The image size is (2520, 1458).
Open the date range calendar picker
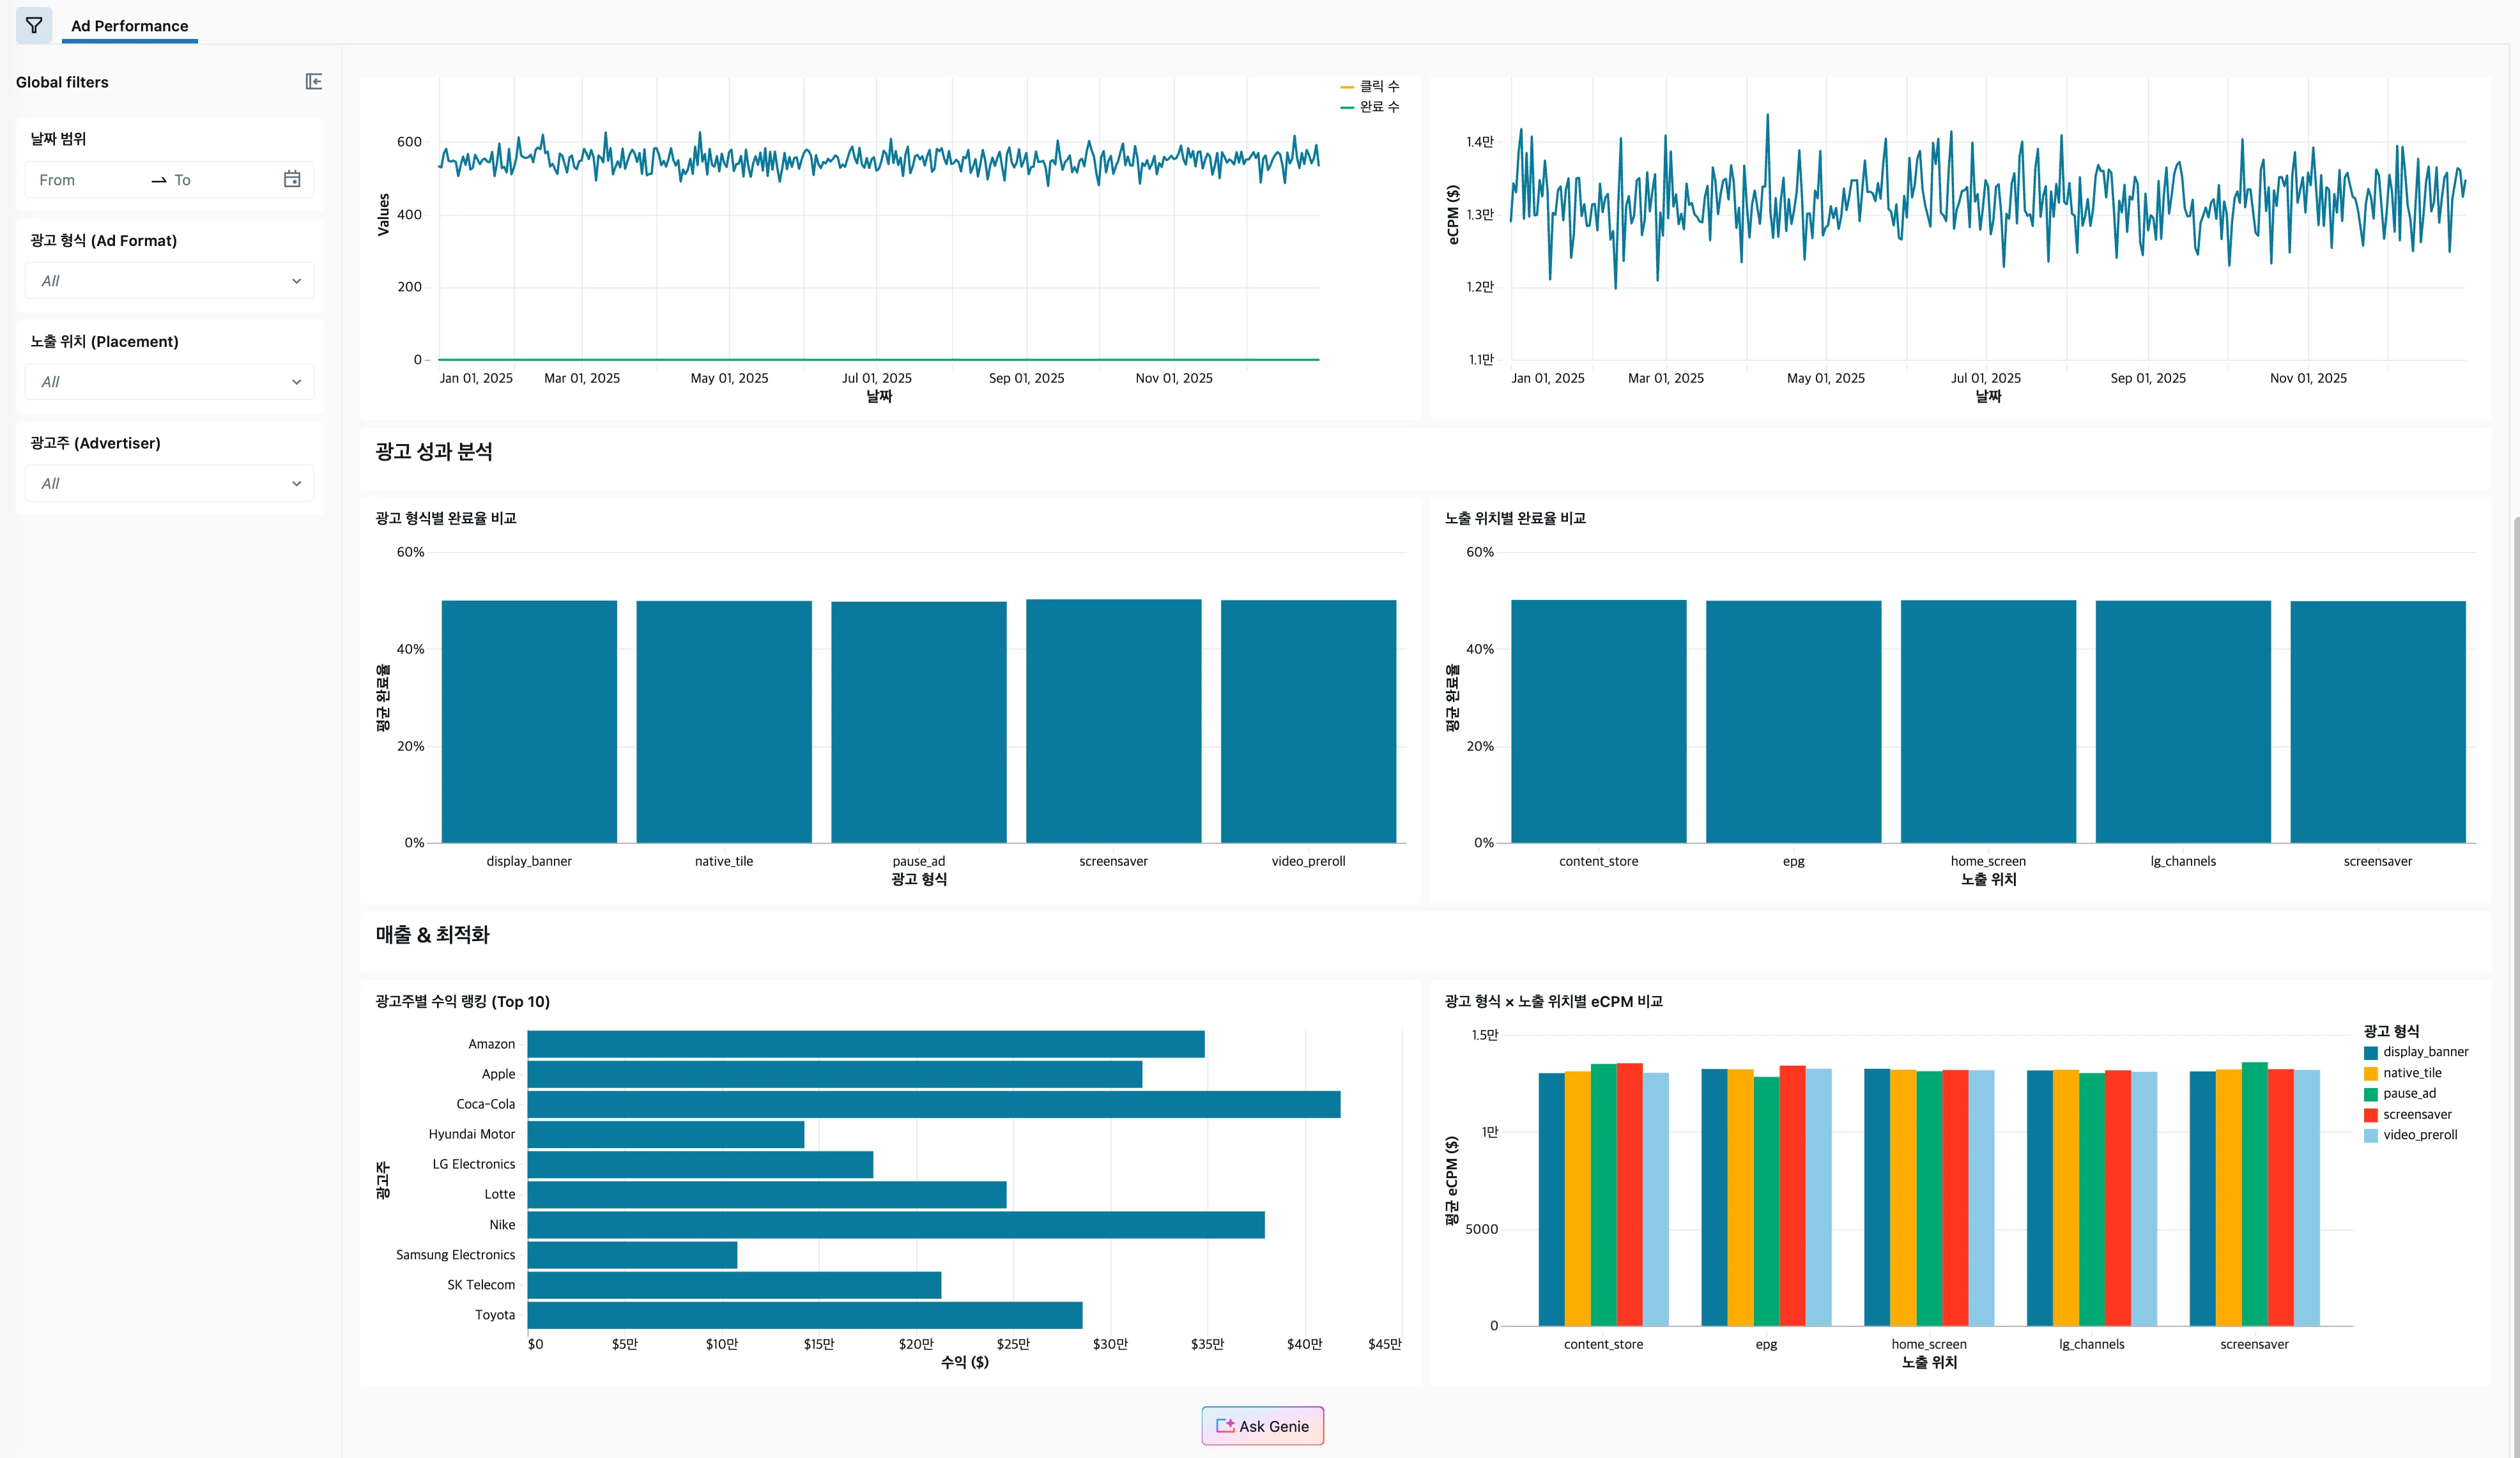coord(292,179)
